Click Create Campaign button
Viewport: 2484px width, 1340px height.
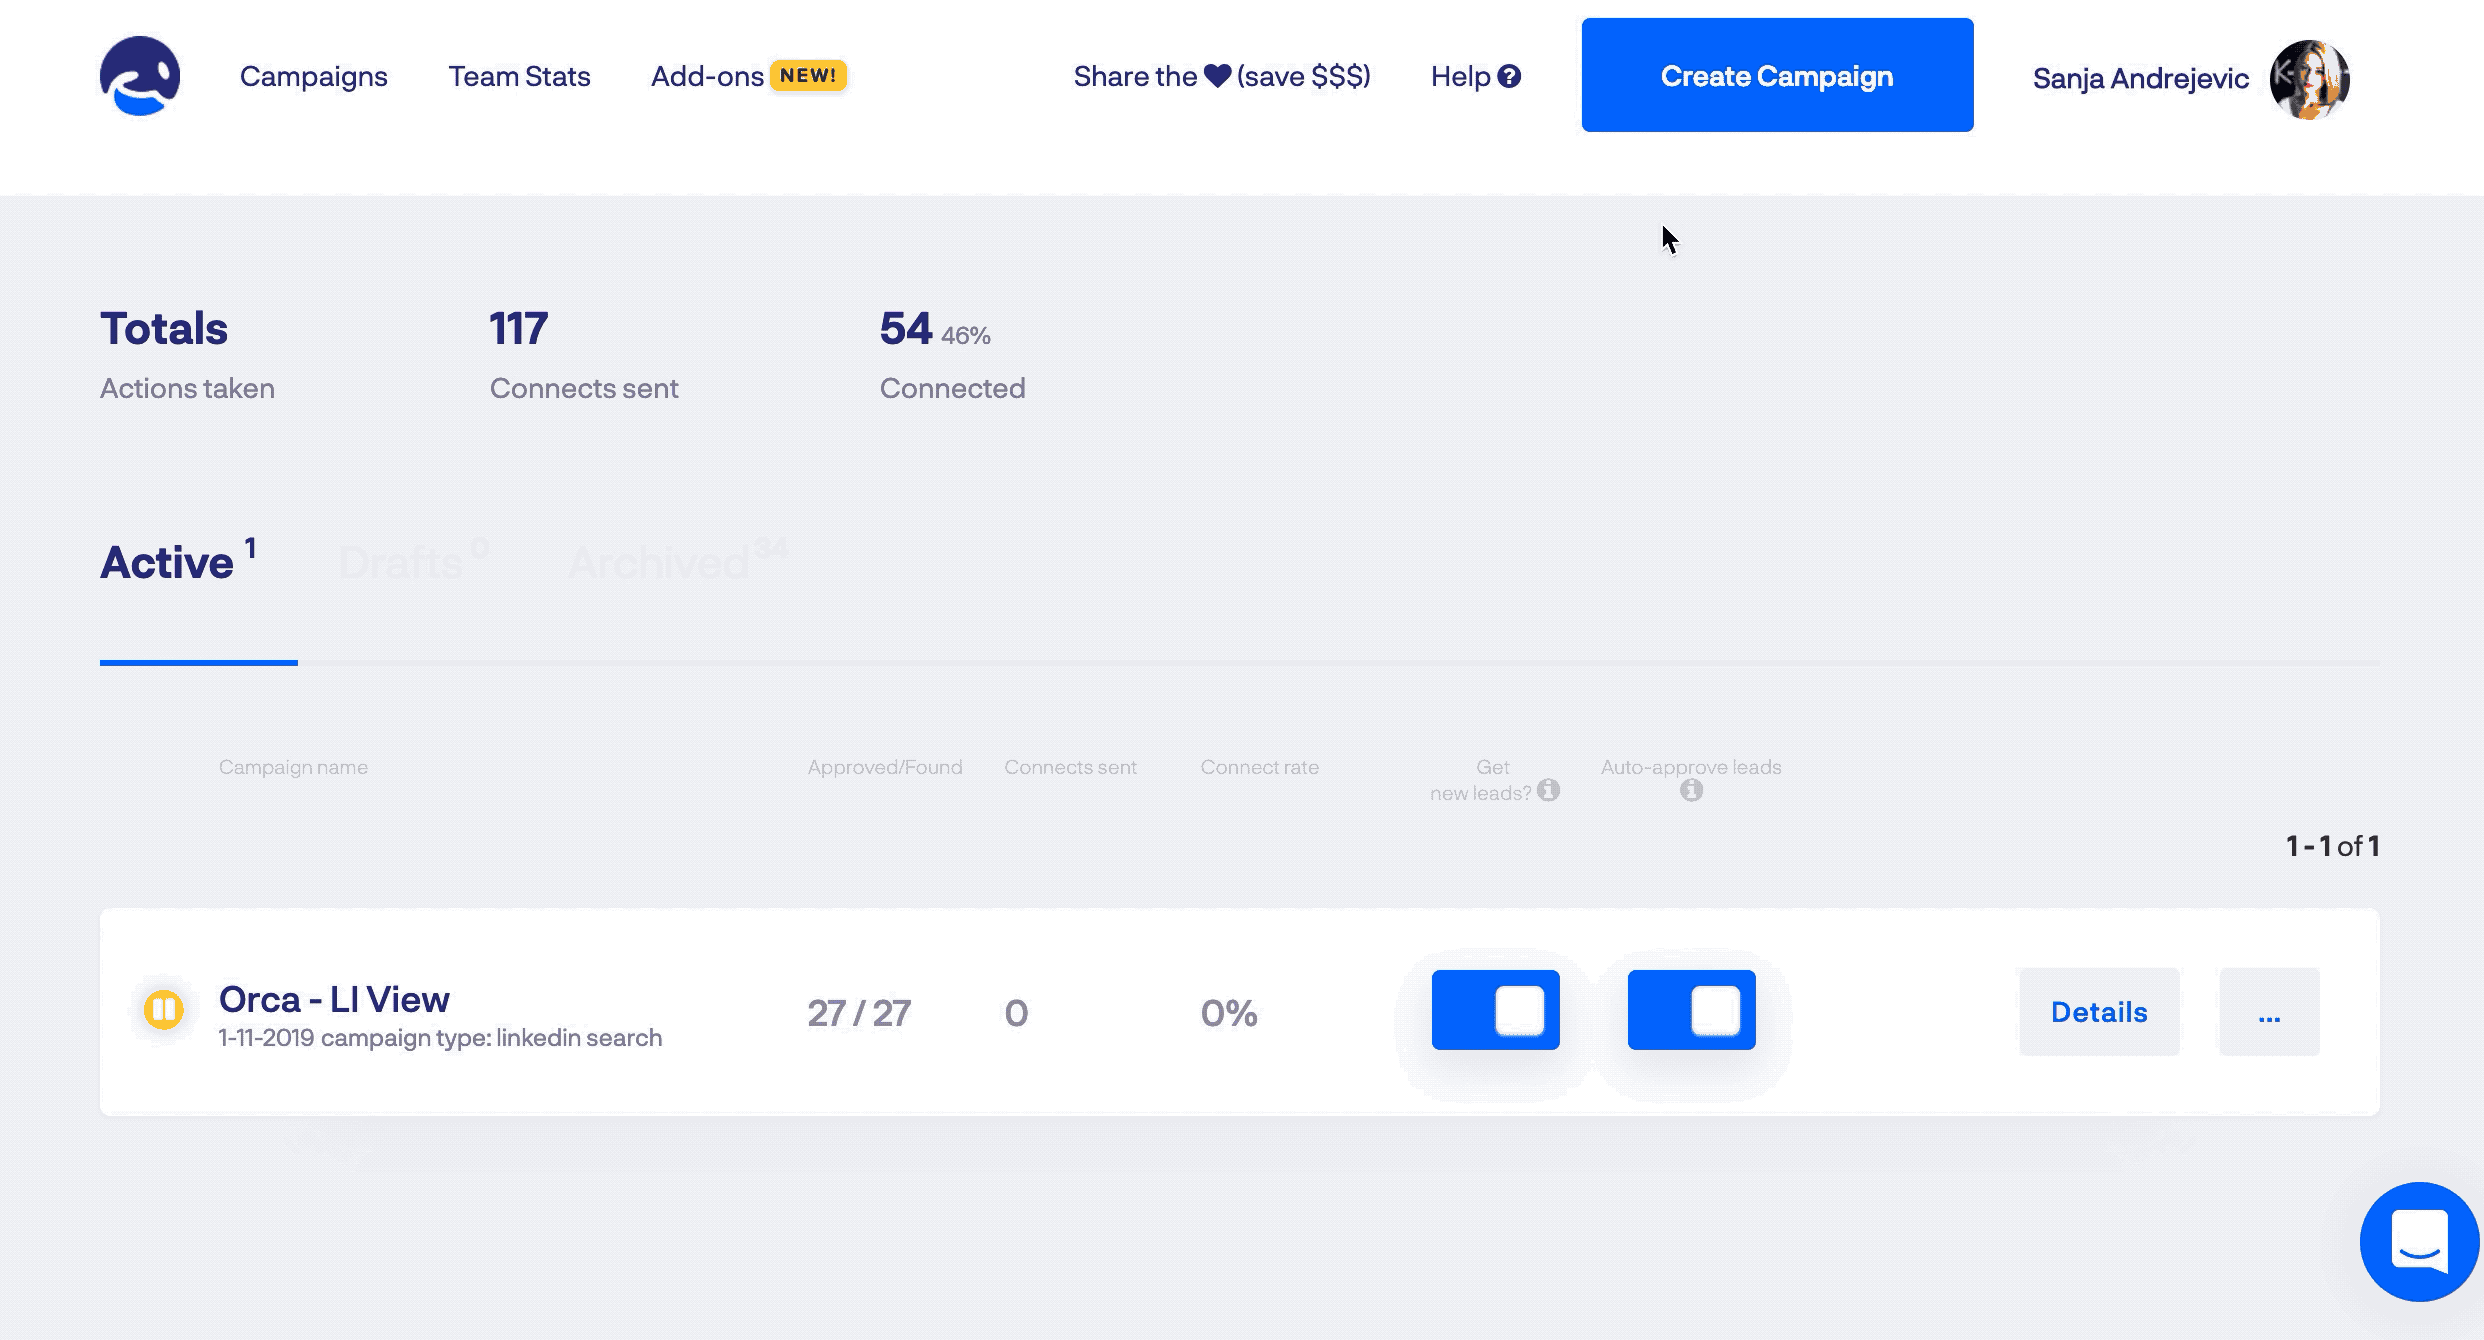[x=1777, y=75]
